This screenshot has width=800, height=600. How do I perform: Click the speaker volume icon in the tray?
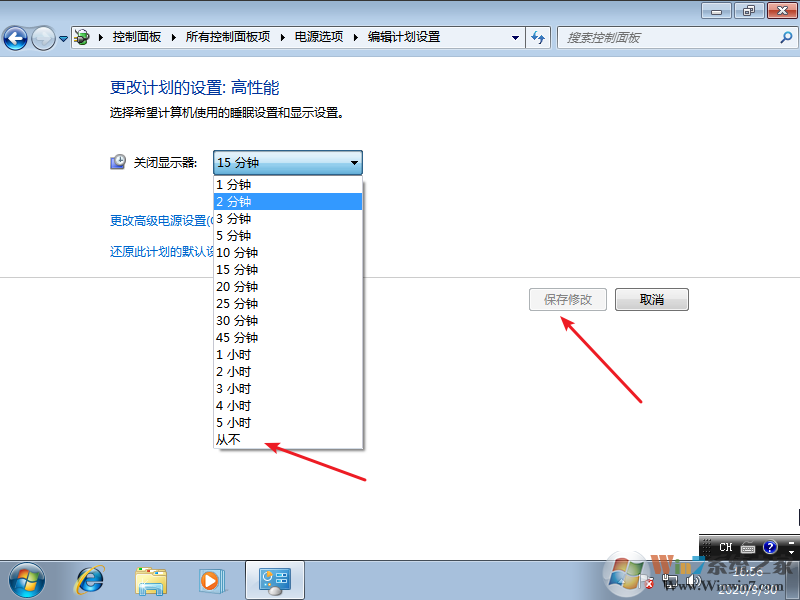[694, 580]
